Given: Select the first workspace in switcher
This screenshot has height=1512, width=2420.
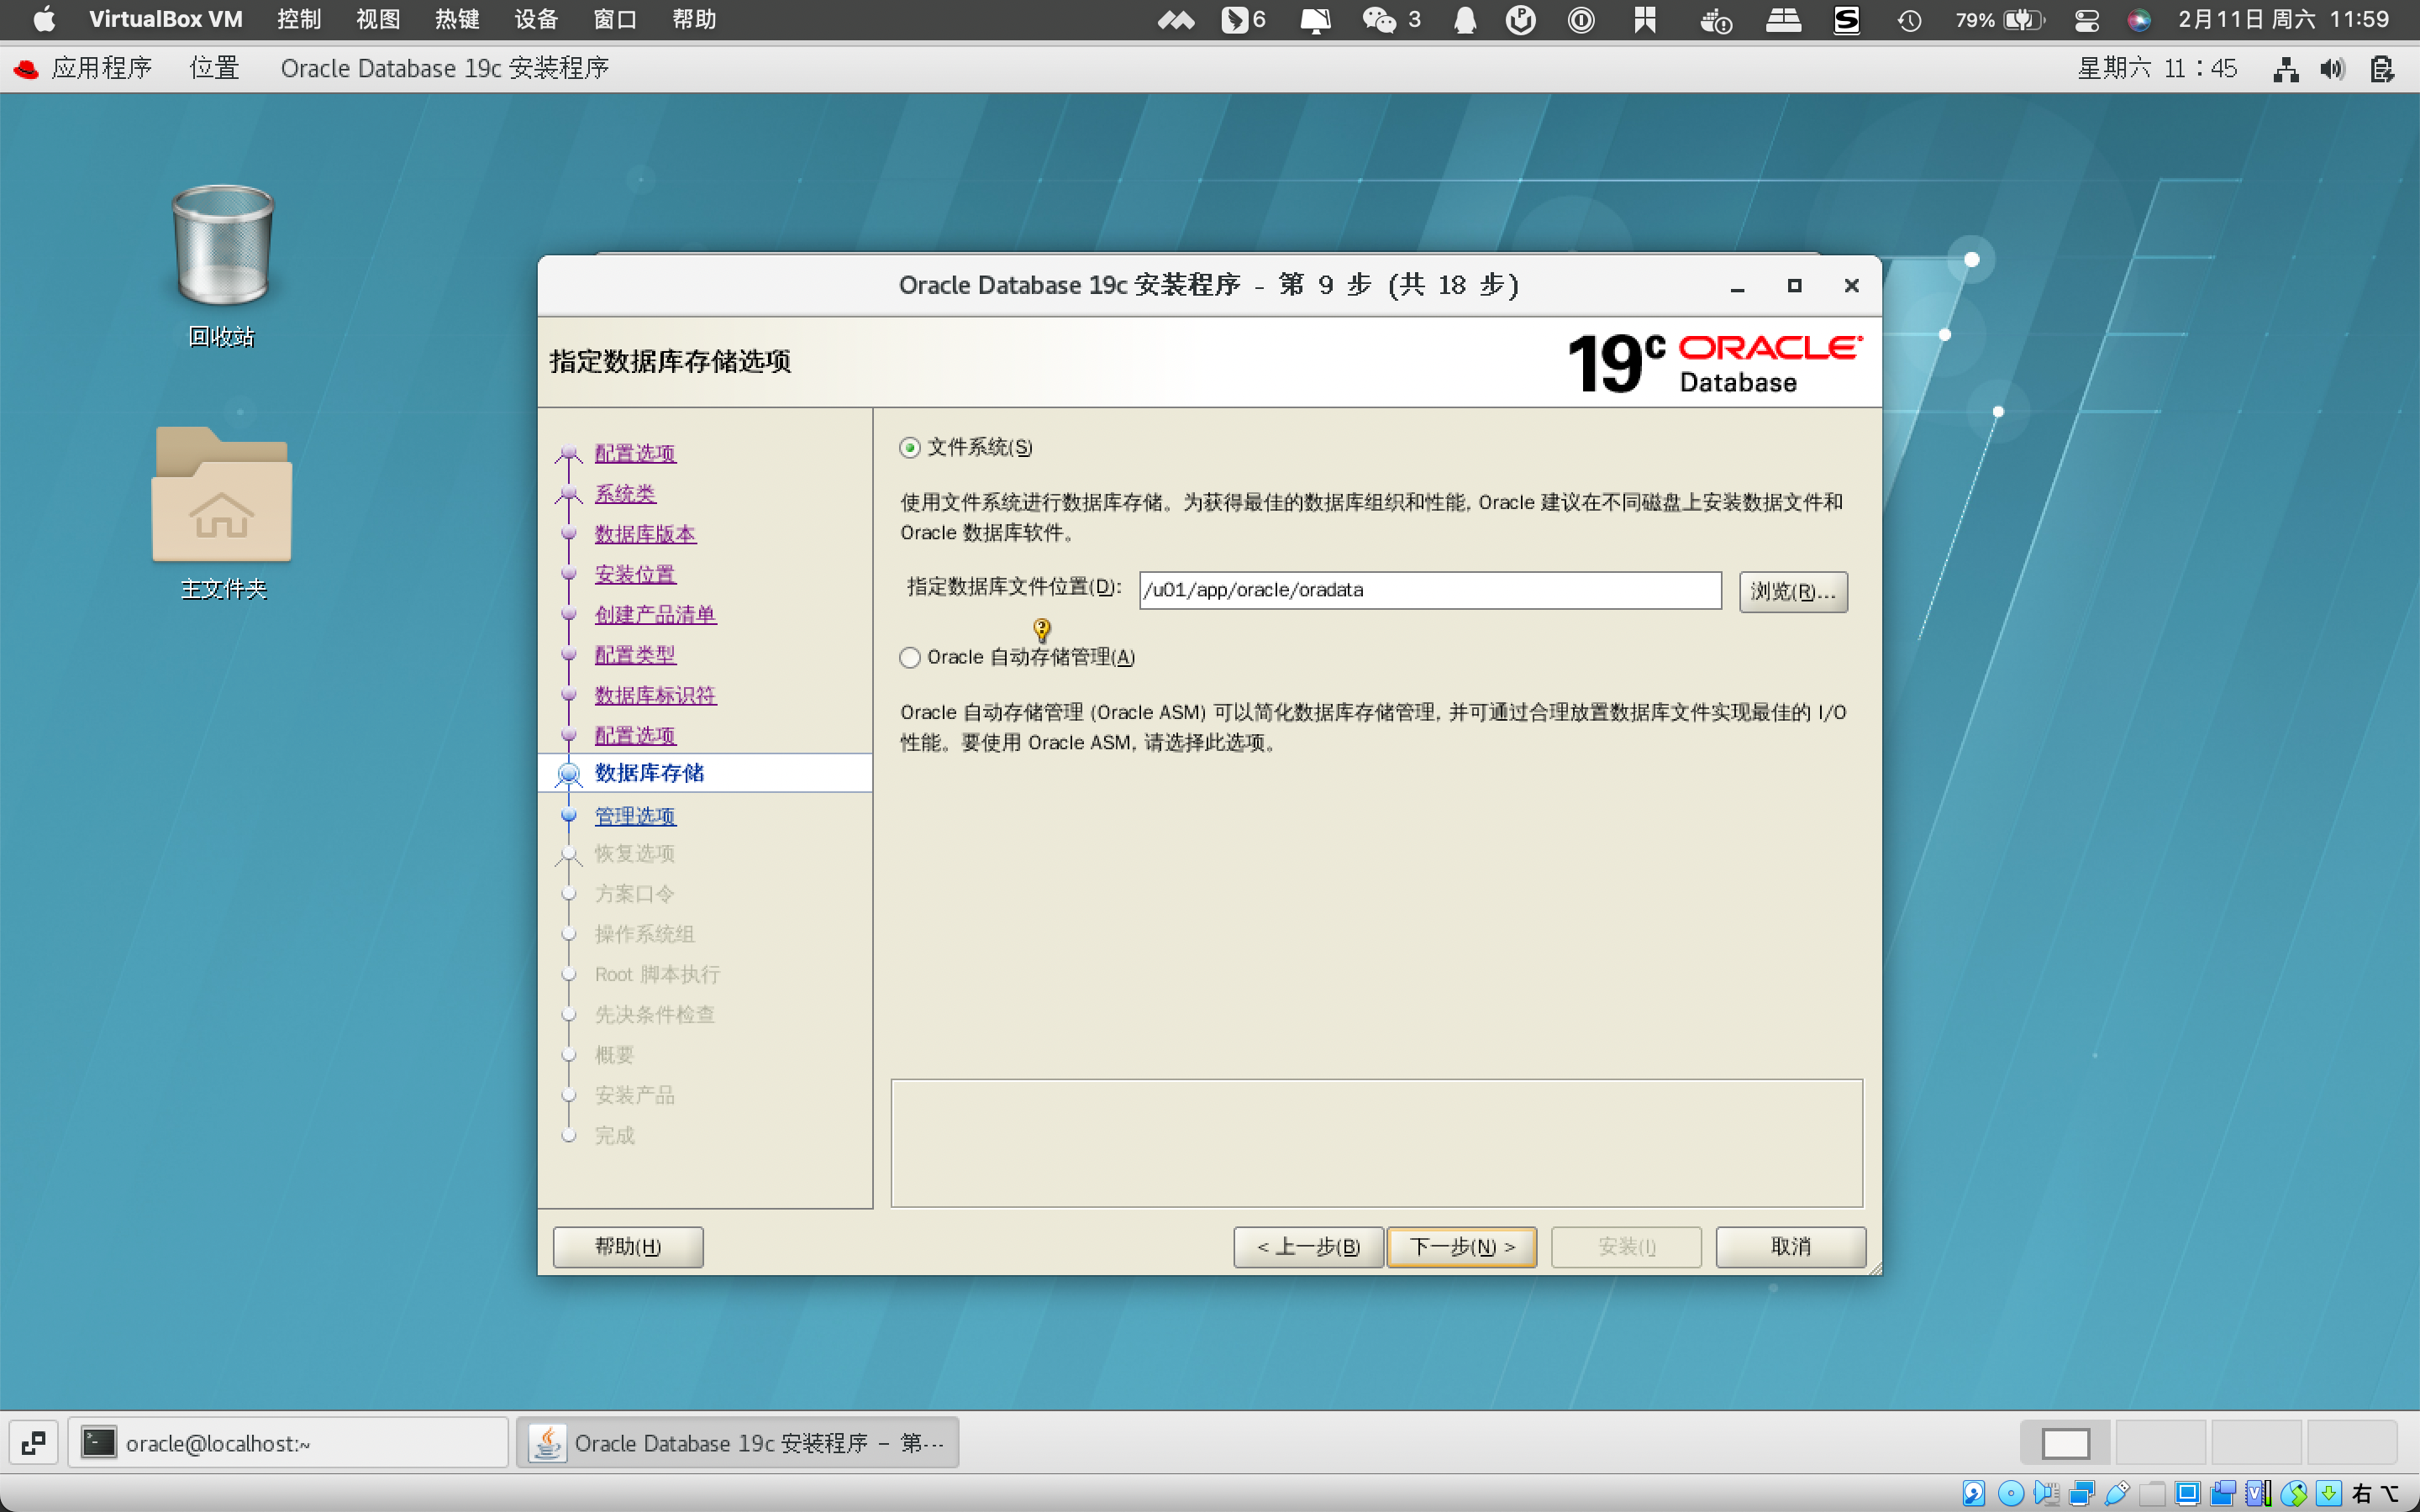Looking at the screenshot, I should pyautogui.click(x=2065, y=1443).
